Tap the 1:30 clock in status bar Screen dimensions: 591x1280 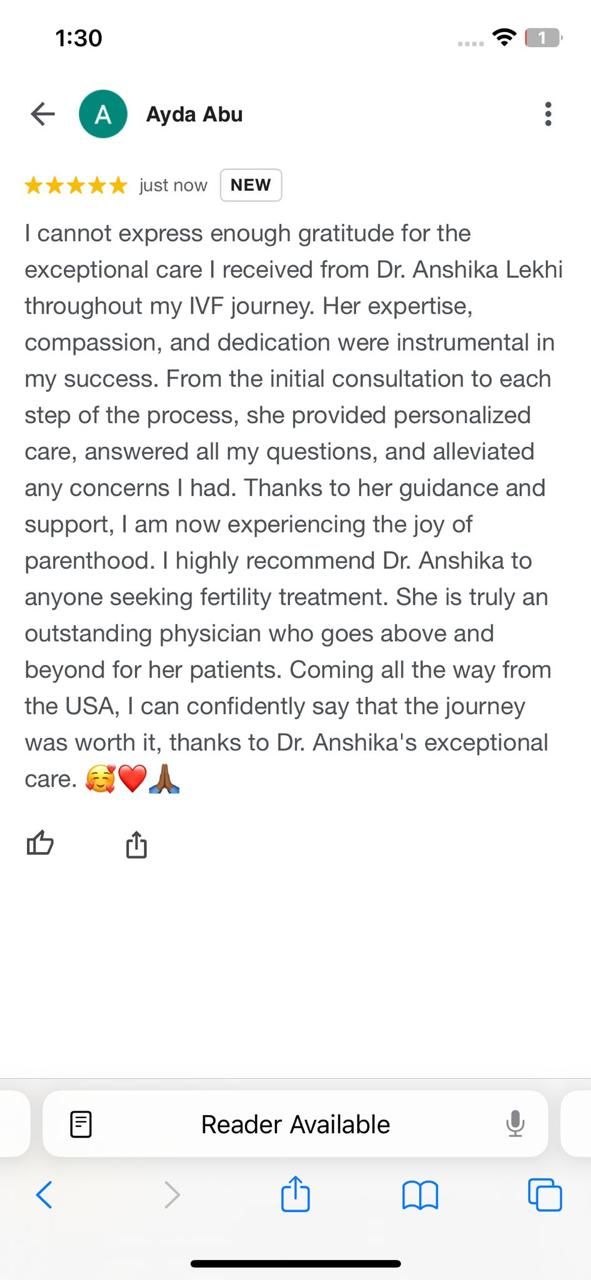click(79, 38)
